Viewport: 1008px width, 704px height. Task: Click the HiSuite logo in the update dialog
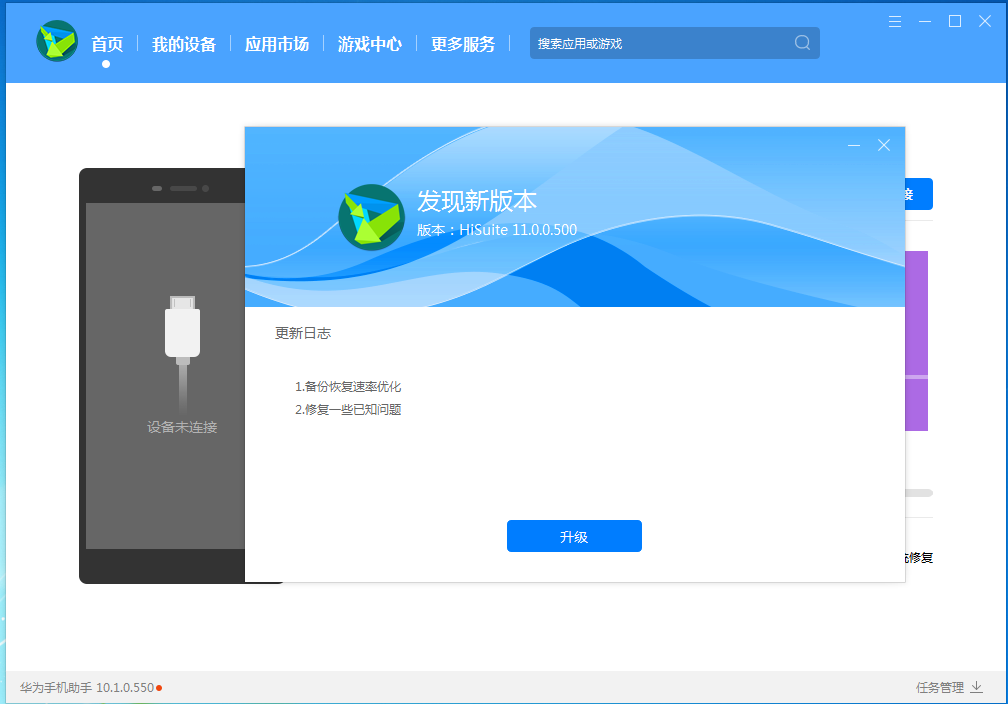[x=371, y=217]
